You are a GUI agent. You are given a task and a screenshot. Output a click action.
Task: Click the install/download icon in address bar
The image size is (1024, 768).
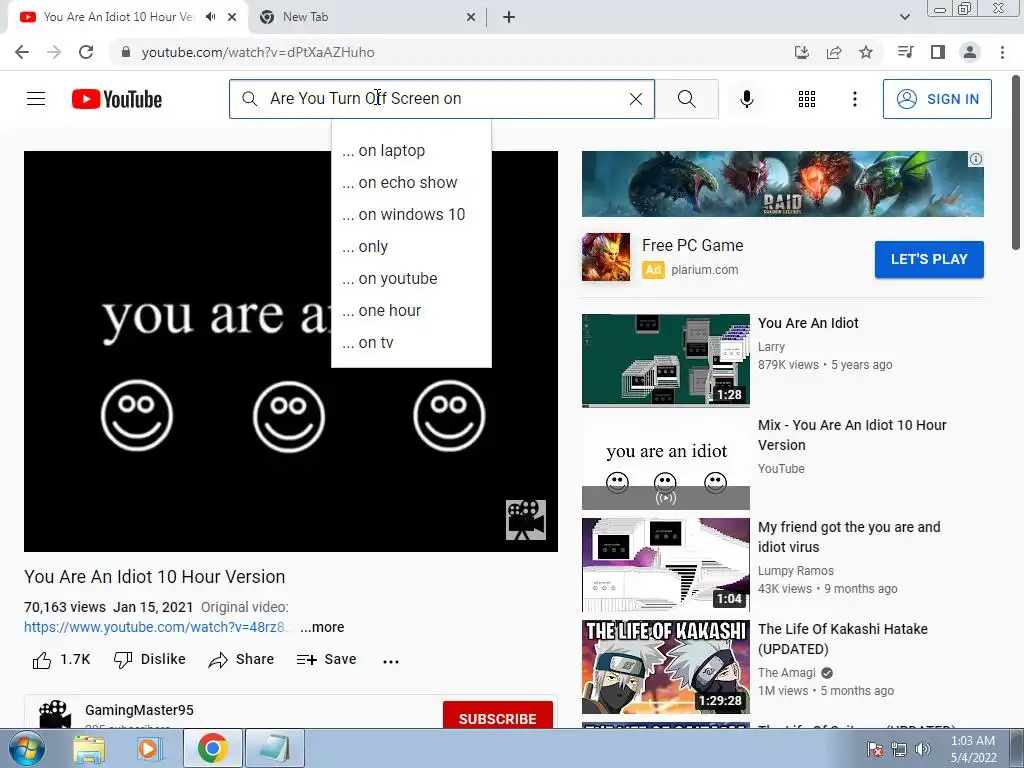(801, 52)
